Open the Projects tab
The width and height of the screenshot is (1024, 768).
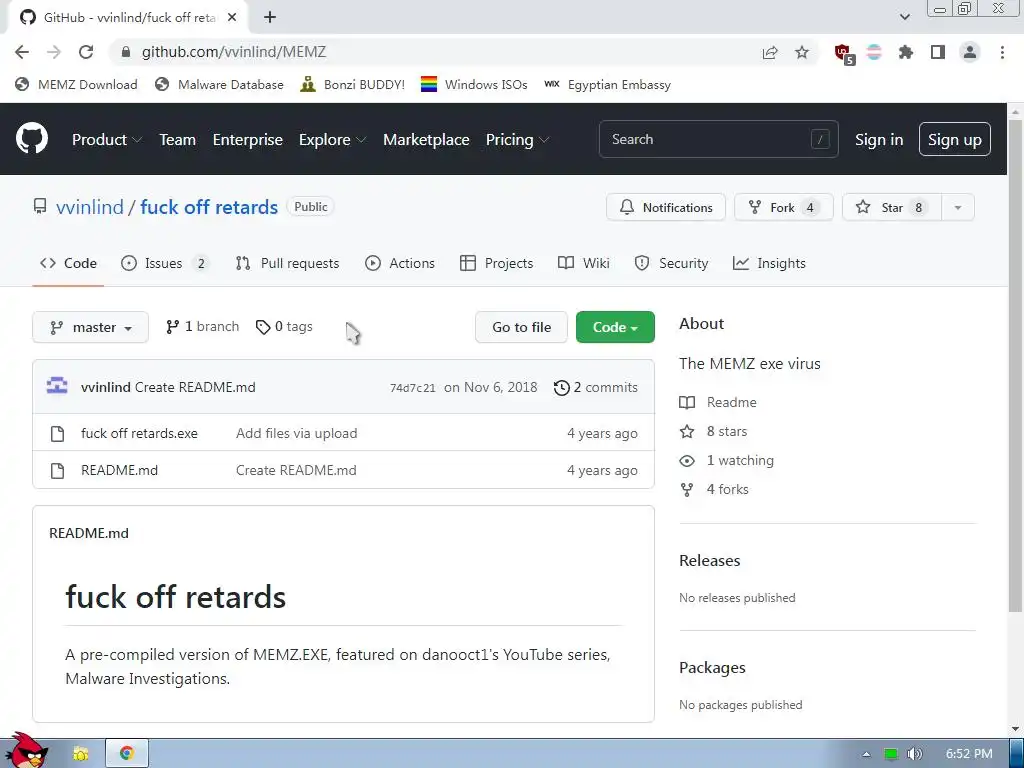tap(496, 263)
